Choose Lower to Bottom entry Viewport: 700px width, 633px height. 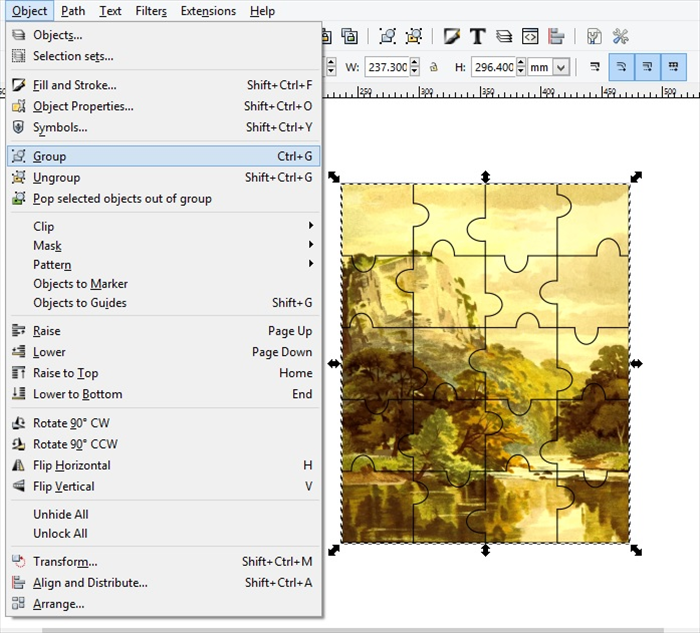pyautogui.click(x=163, y=394)
